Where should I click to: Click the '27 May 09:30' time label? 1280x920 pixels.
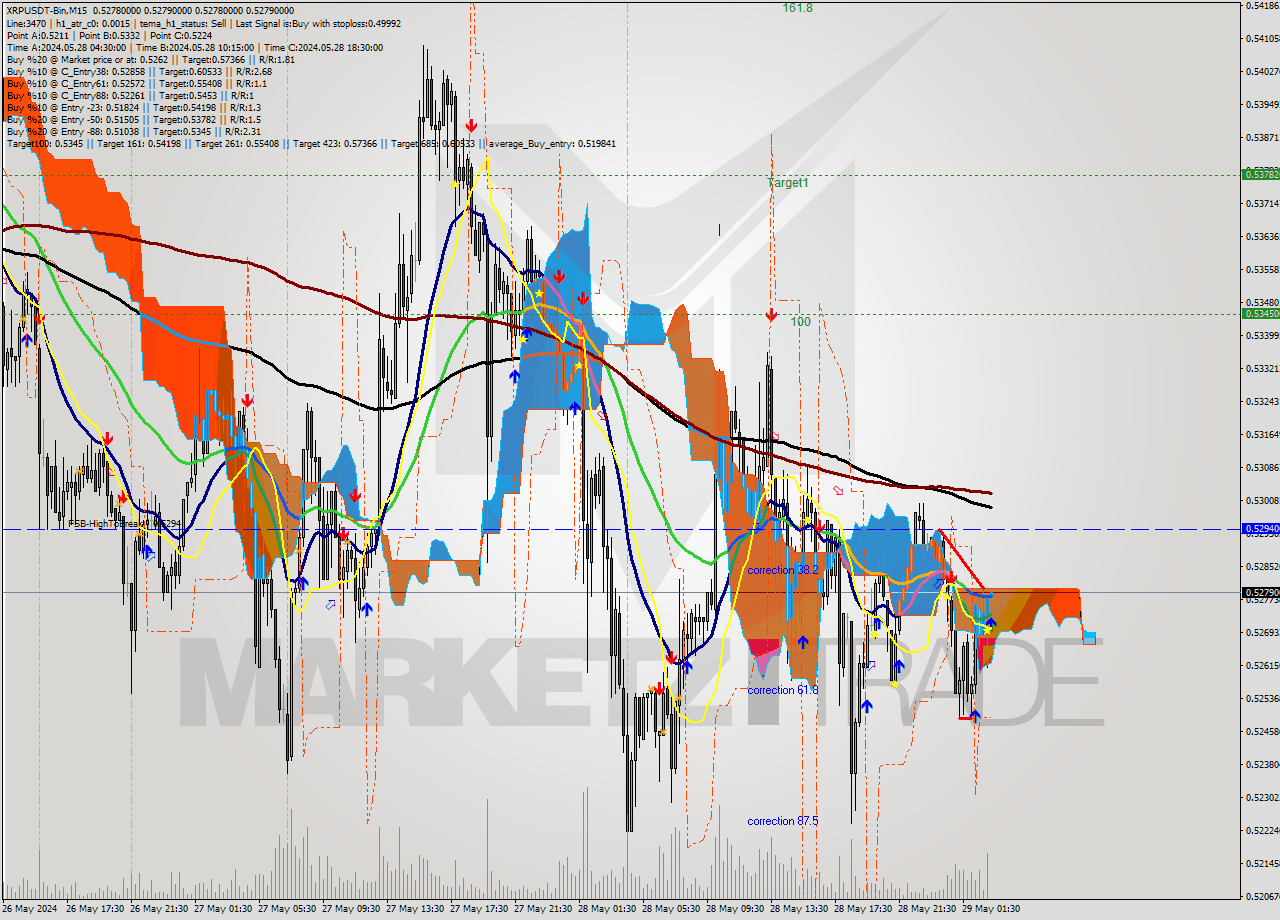coord(352,909)
